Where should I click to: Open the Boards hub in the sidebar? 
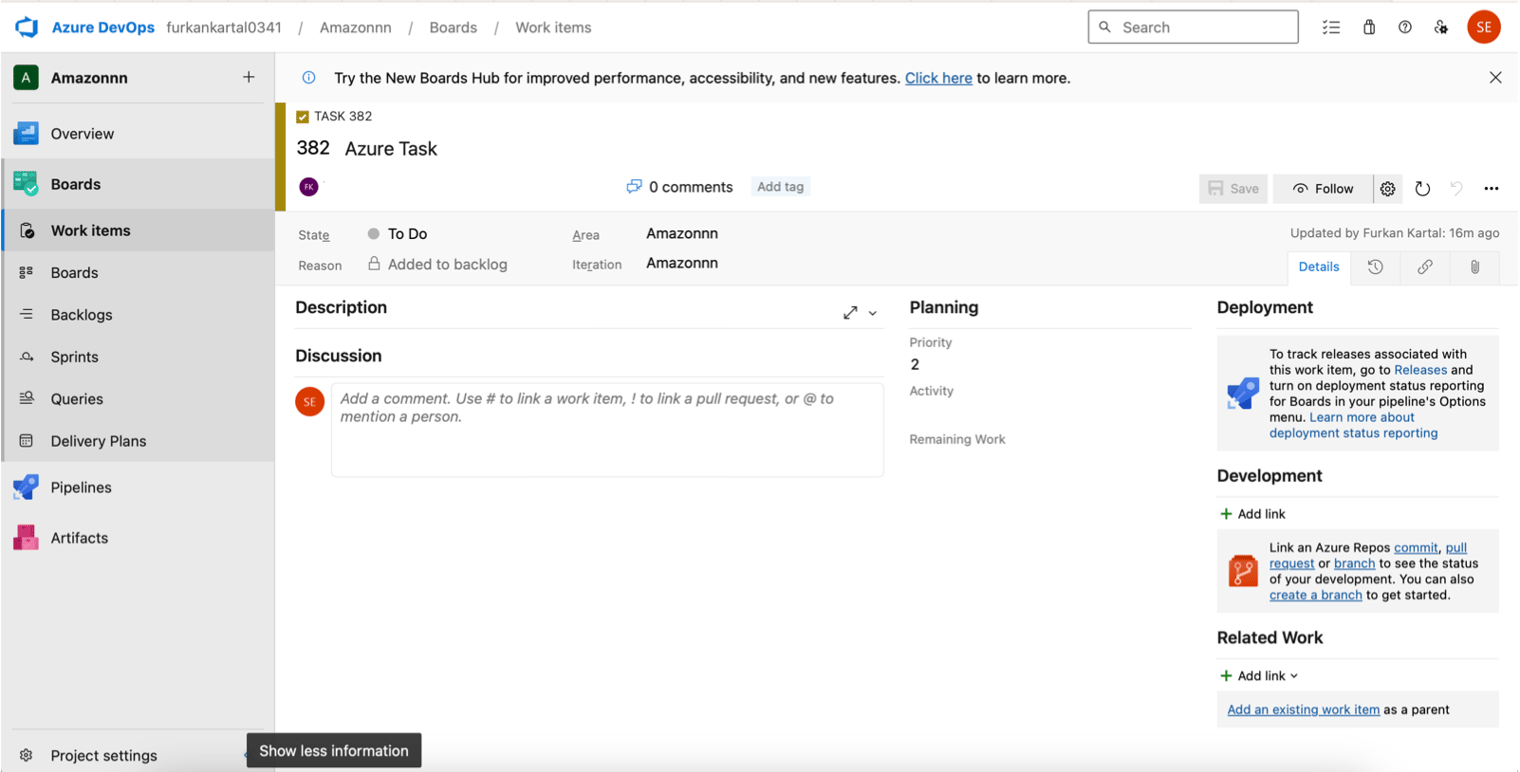click(138, 184)
